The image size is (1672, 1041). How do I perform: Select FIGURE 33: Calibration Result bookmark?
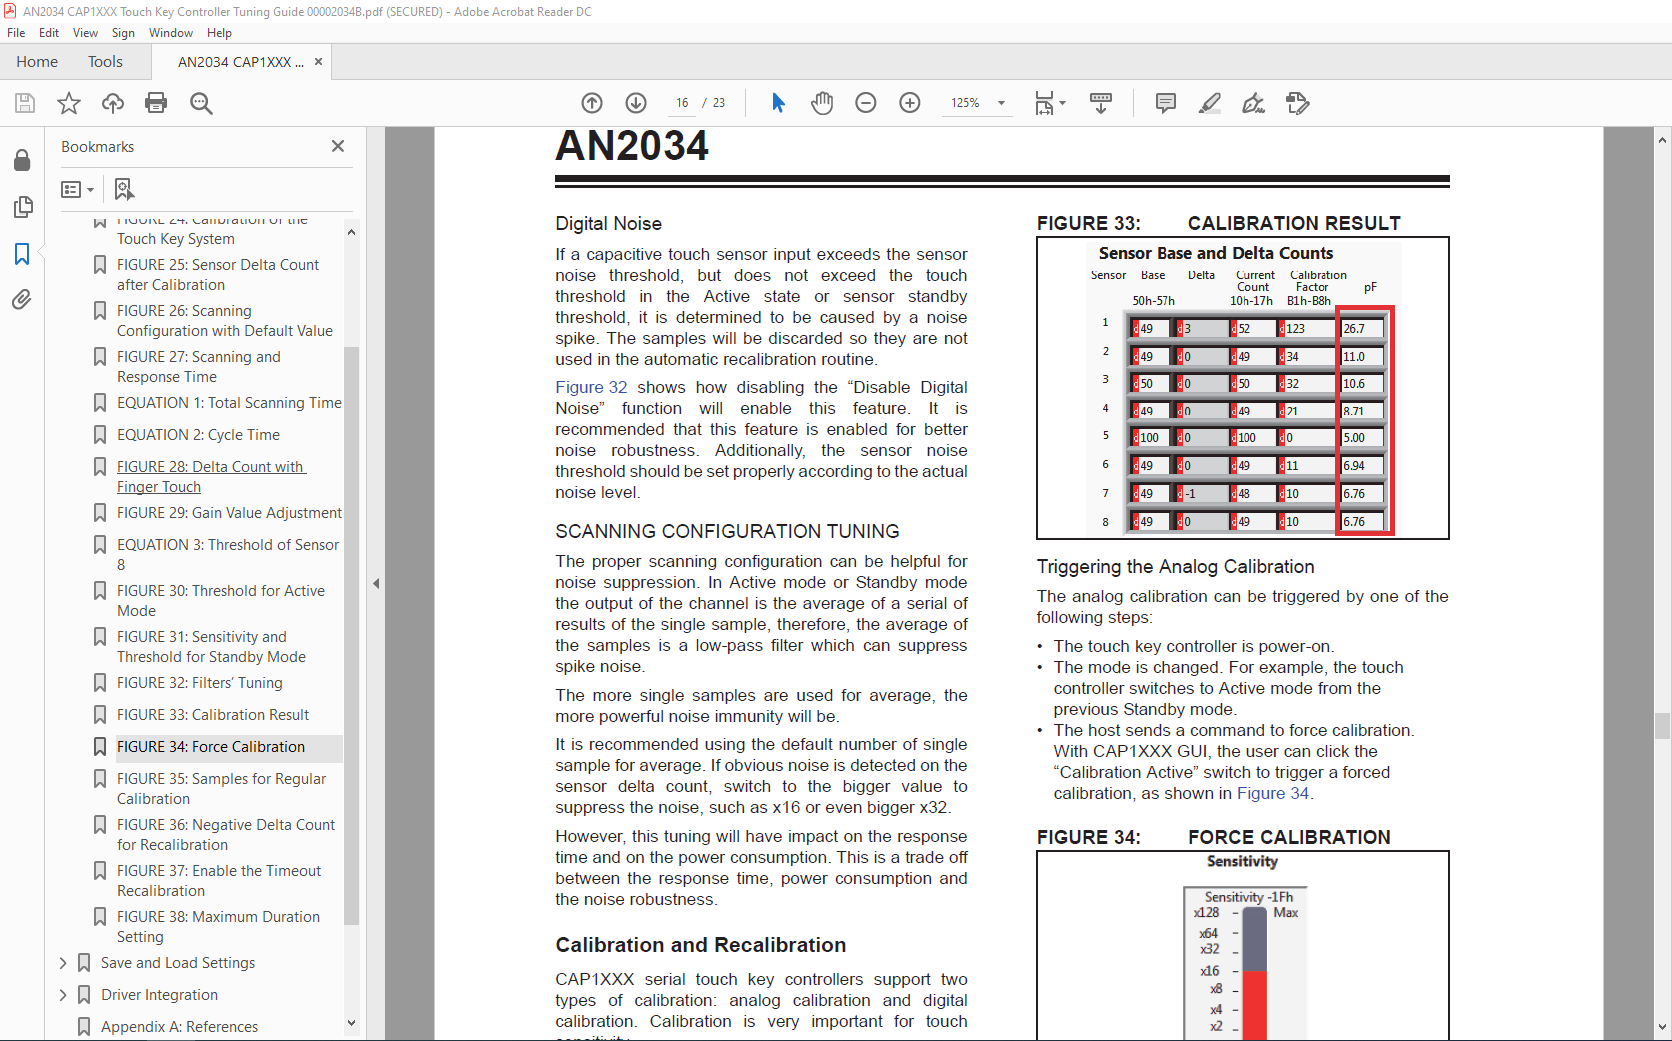213,715
